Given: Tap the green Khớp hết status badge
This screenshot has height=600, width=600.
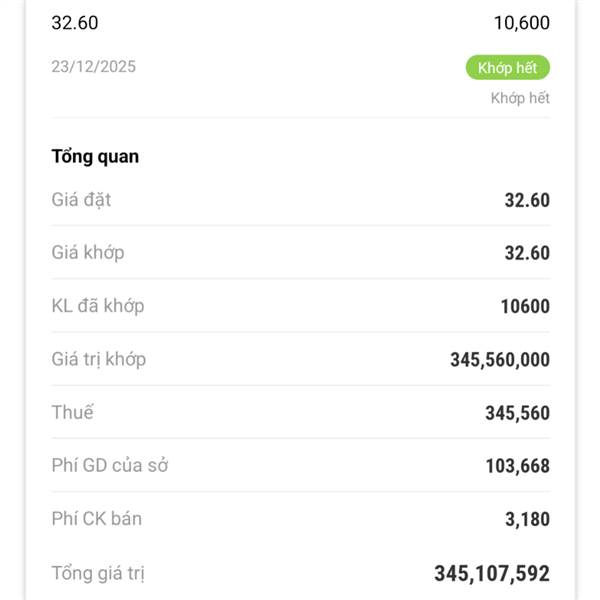Looking at the screenshot, I should pos(507,67).
